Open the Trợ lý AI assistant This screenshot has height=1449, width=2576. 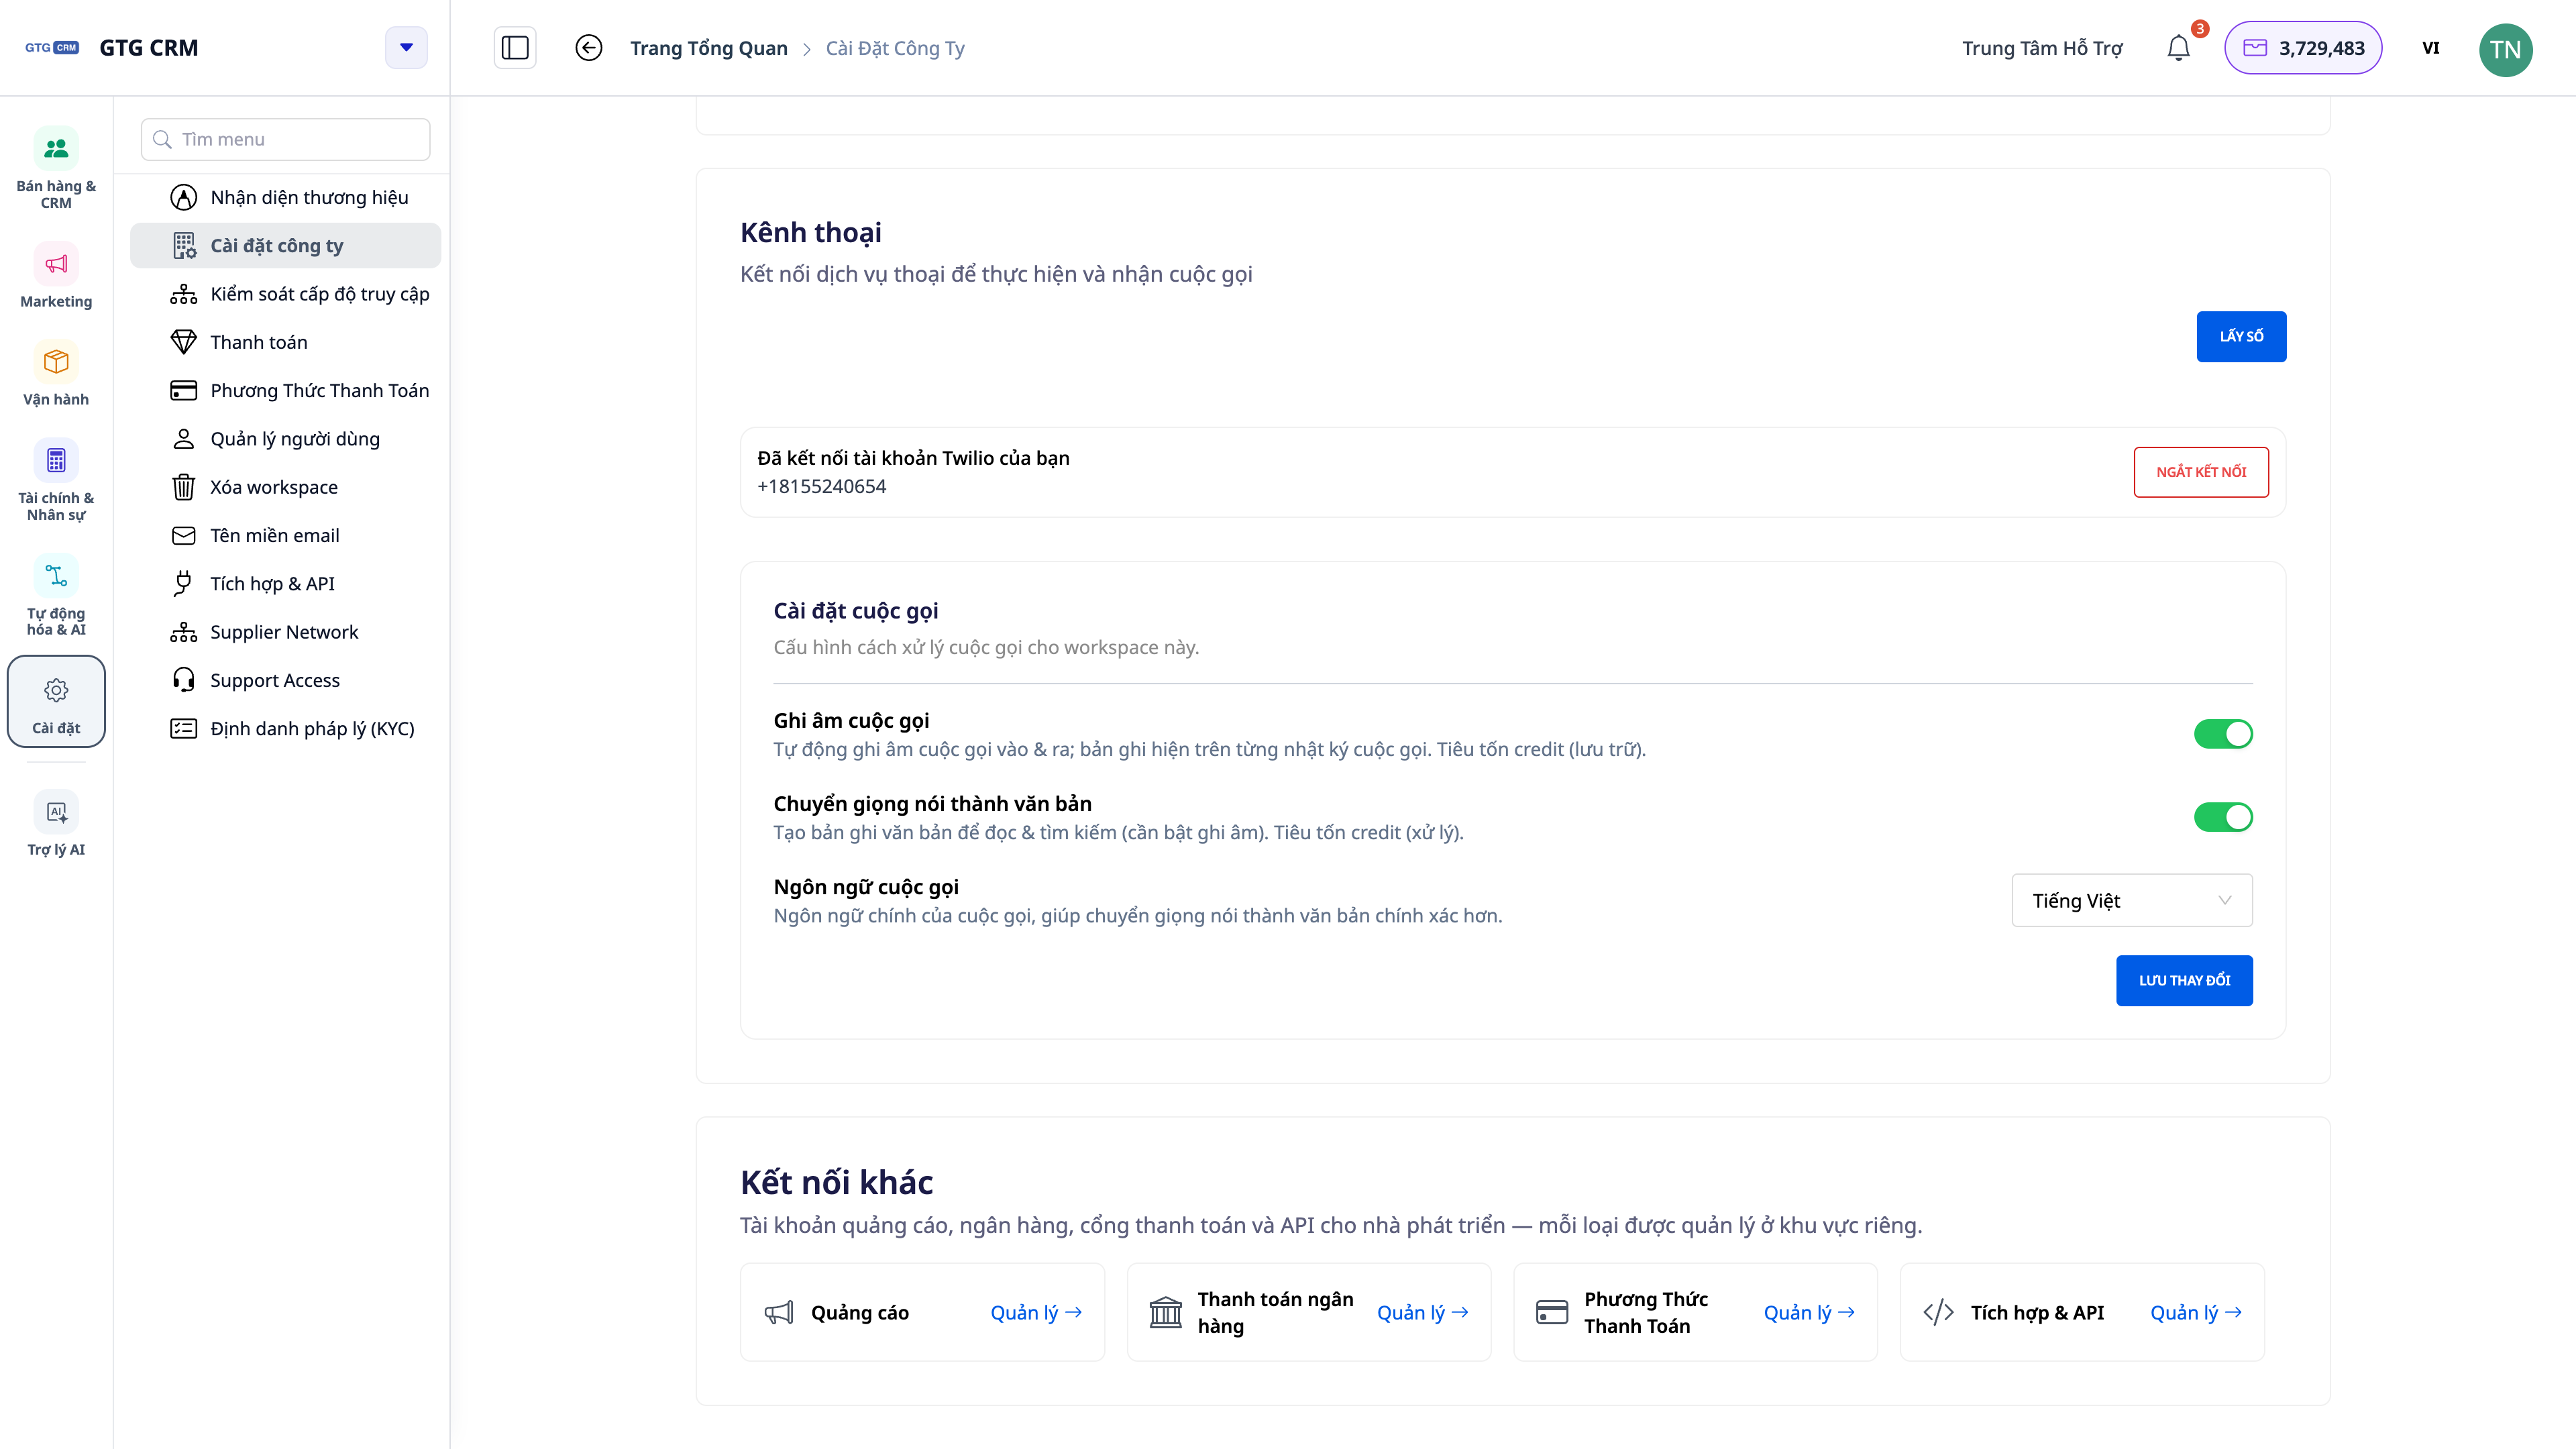56,824
